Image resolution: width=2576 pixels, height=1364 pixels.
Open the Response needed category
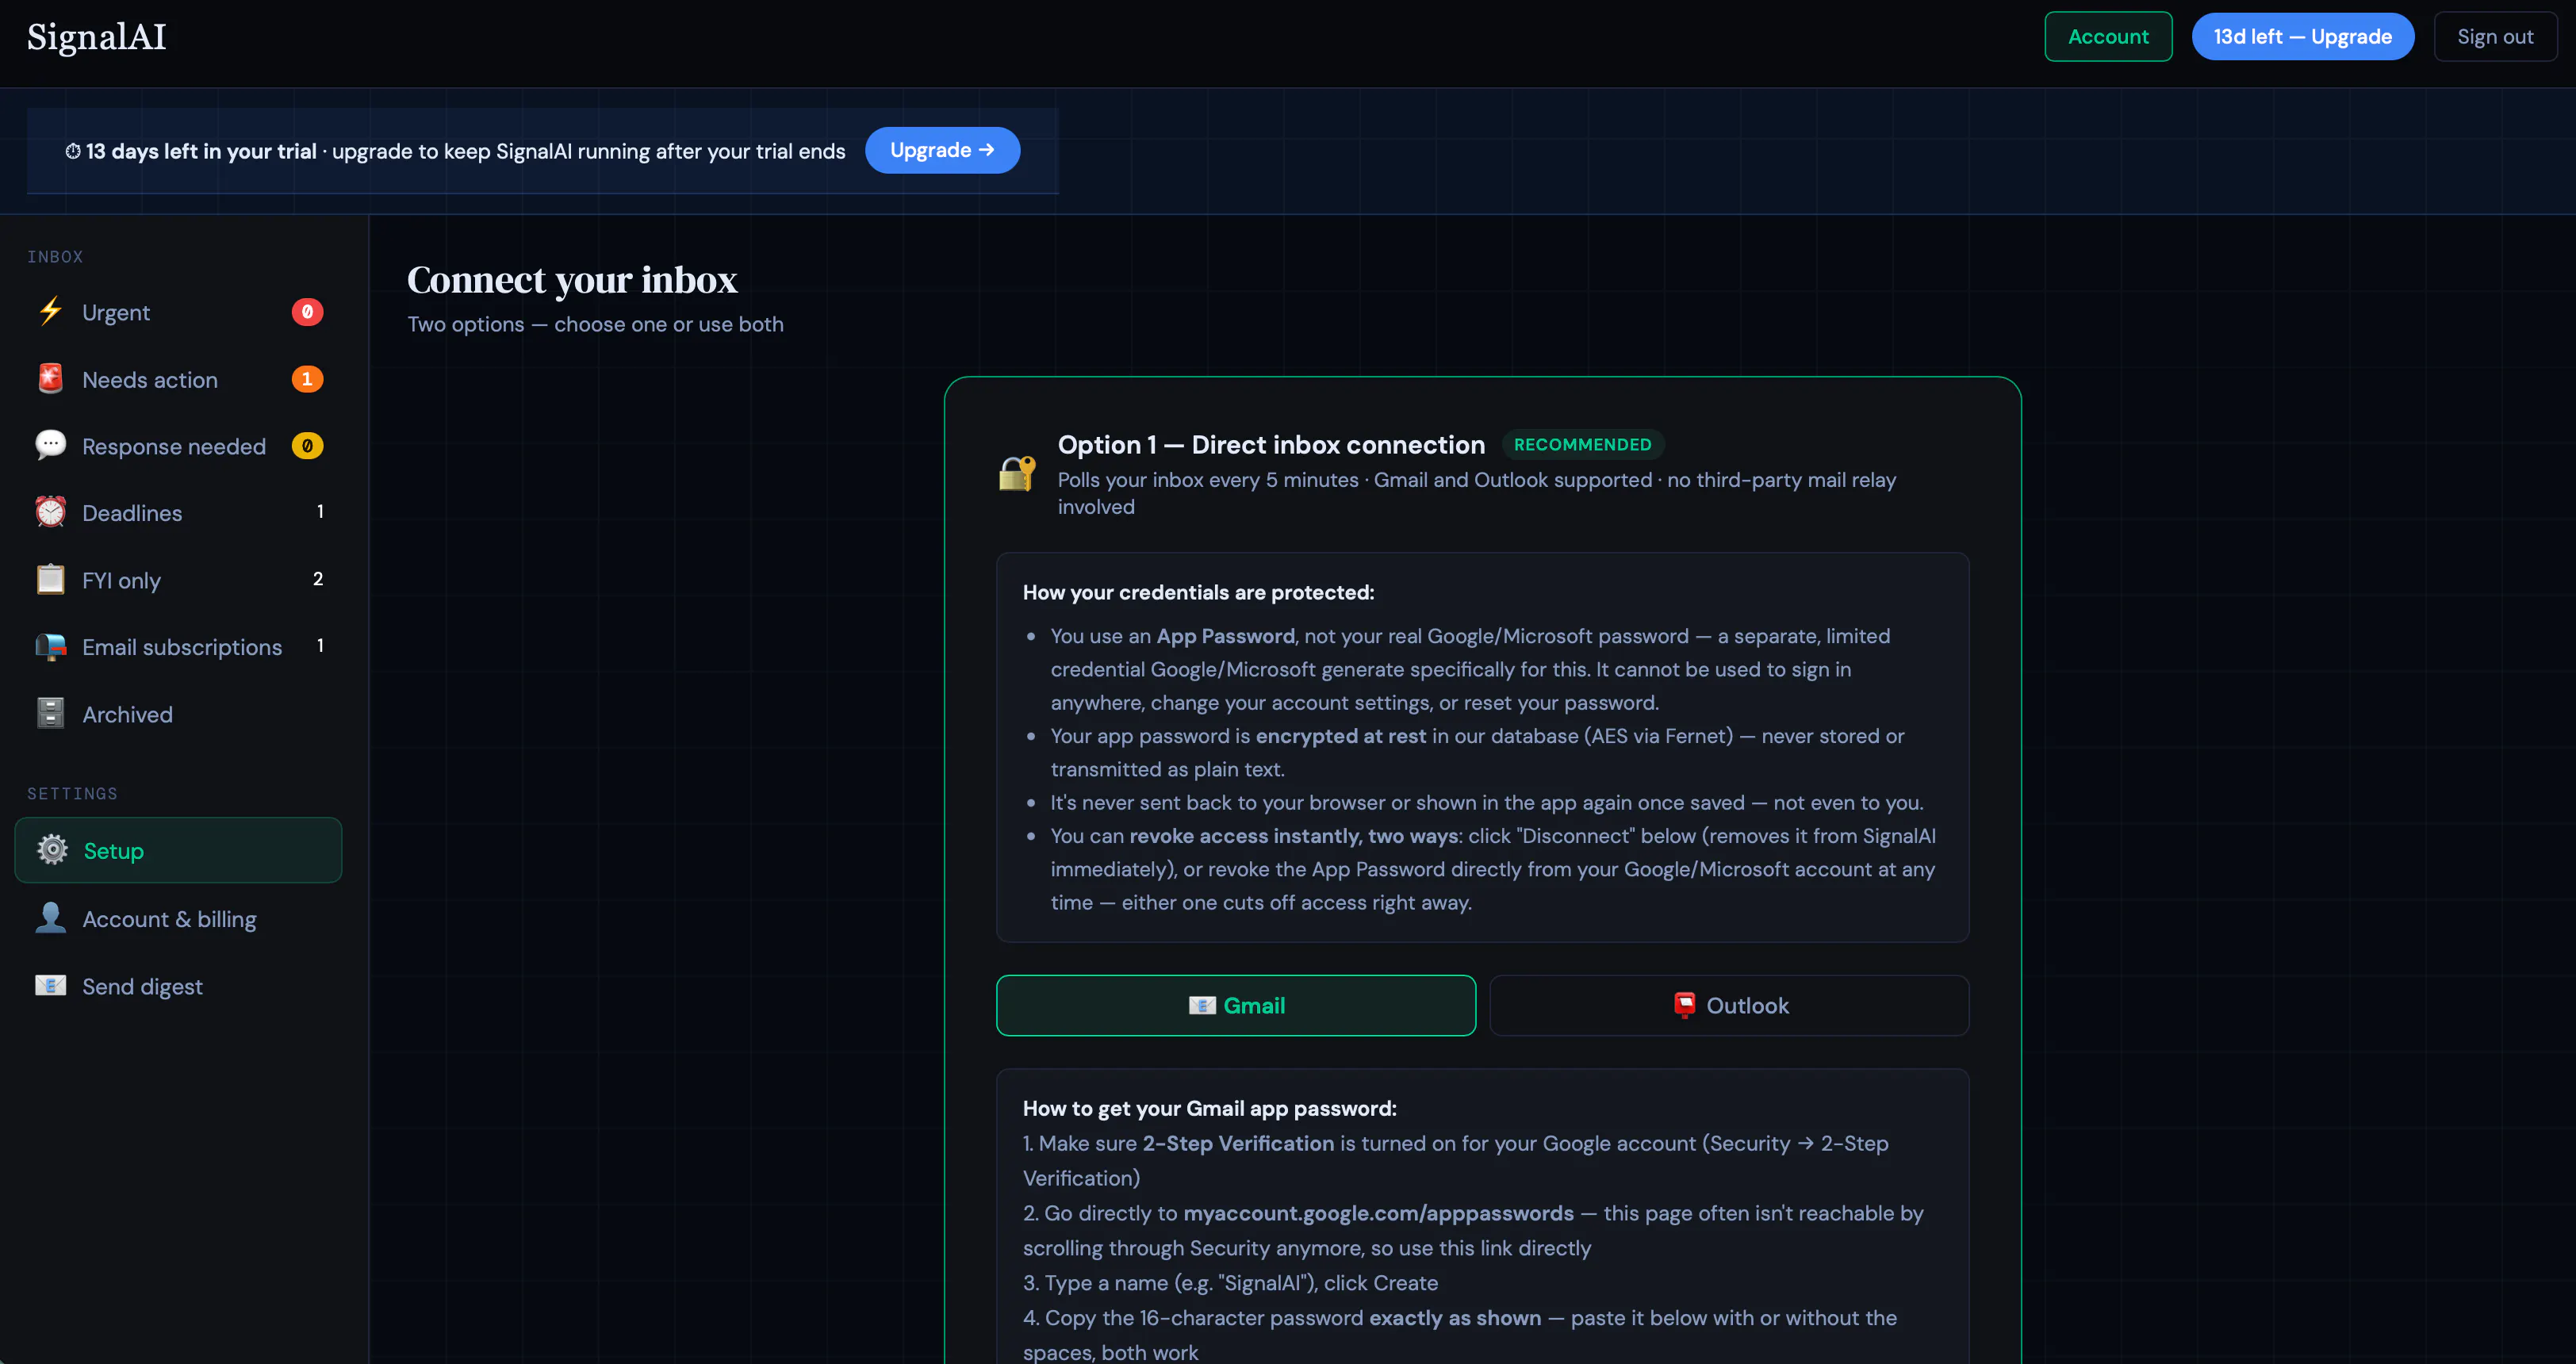pyautogui.click(x=179, y=446)
